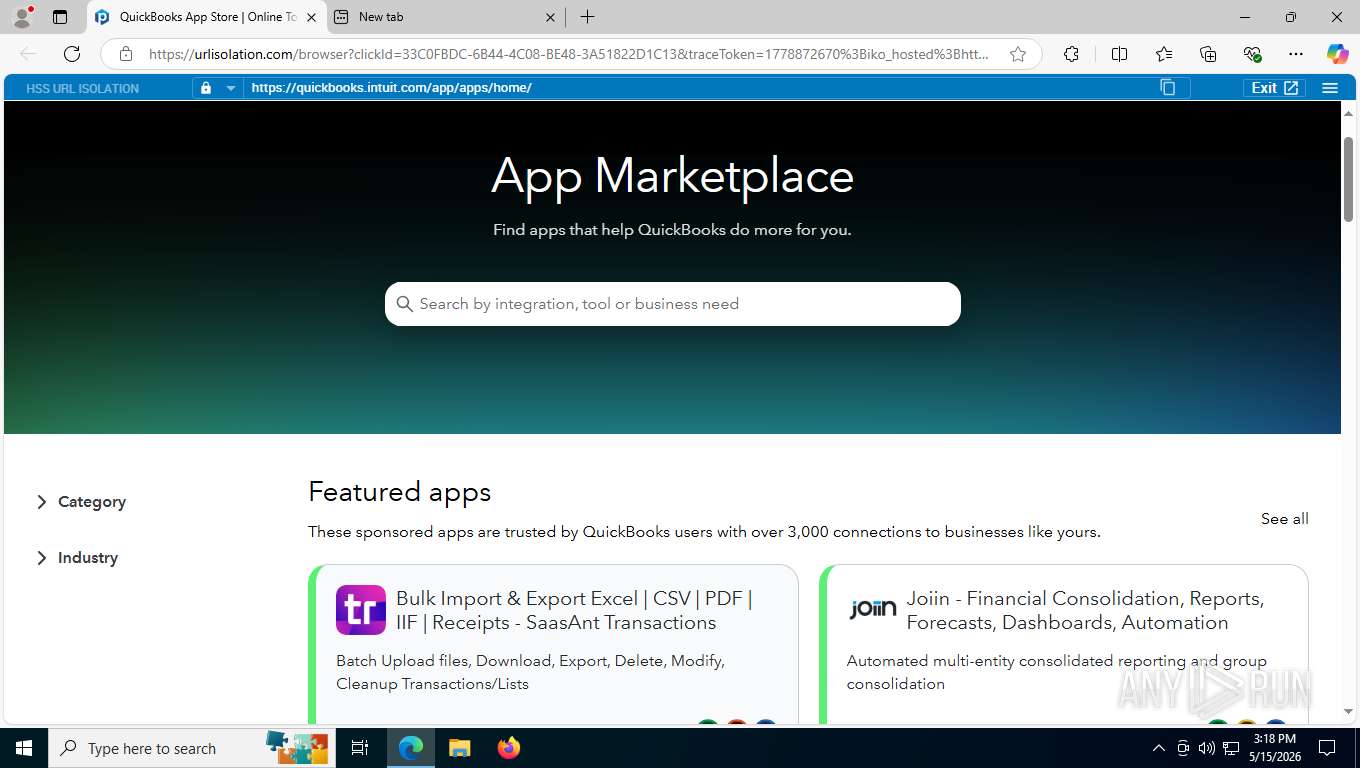This screenshot has width=1360, height=768.
Task: Open the tab actions menu icon
Action: pos(60,17)
